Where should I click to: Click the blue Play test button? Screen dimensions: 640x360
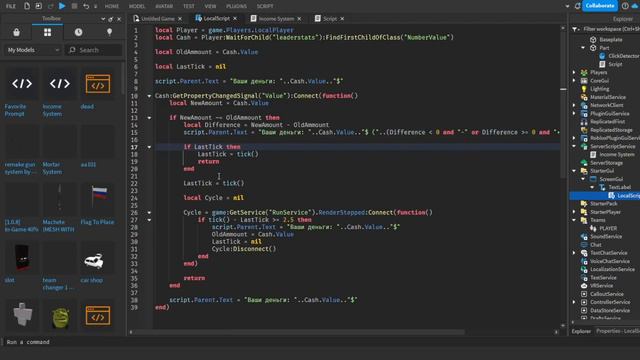coord(62,6)
